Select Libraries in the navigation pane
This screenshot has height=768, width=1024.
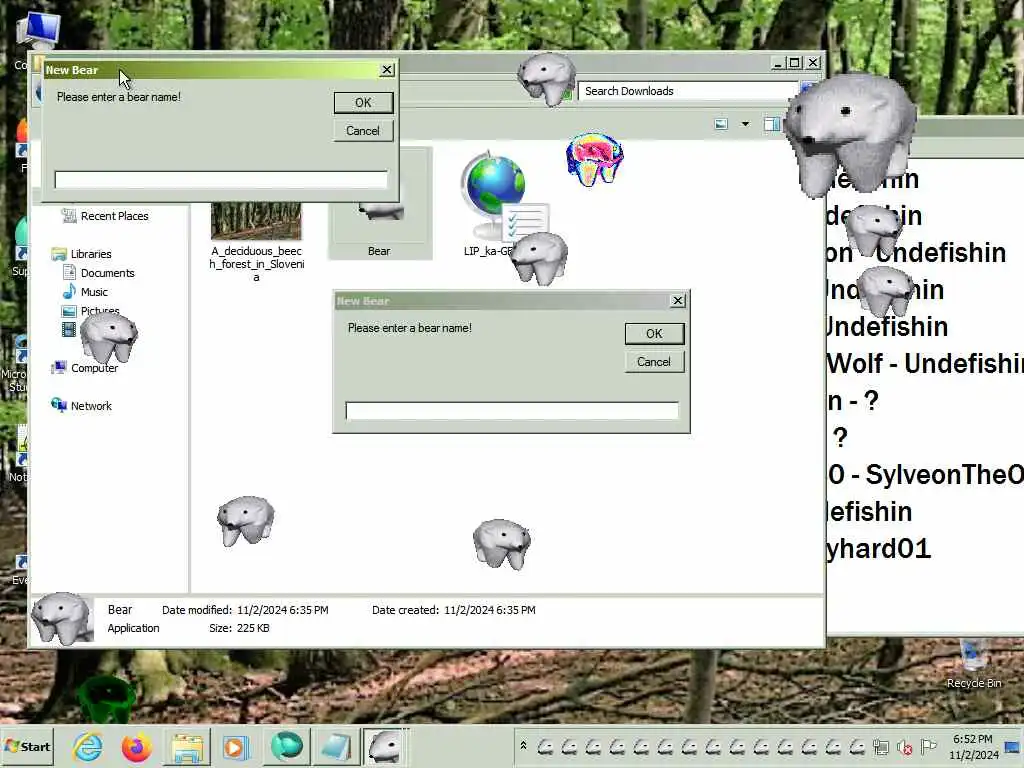[82, 253]
